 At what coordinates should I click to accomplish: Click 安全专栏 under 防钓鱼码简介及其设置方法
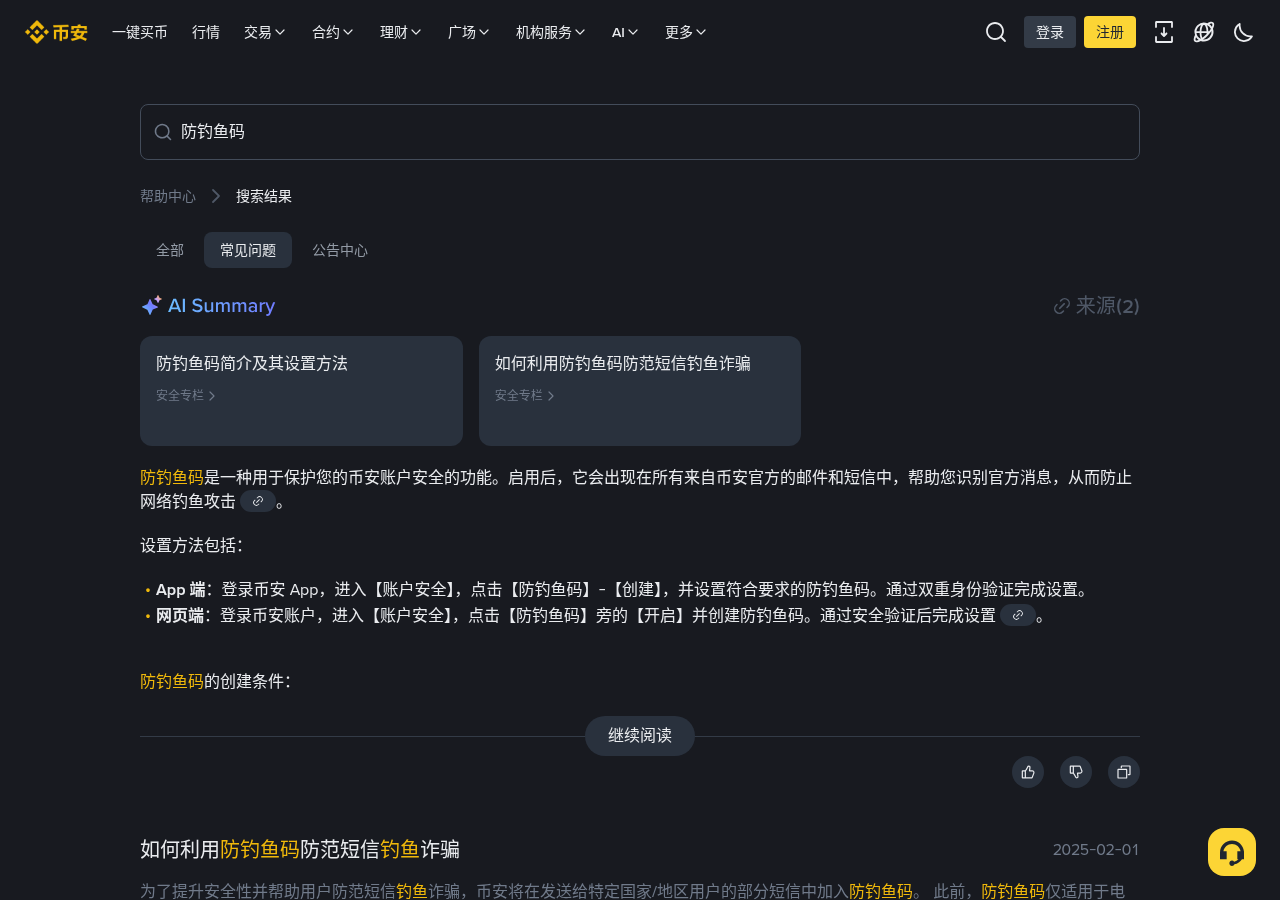186,395
